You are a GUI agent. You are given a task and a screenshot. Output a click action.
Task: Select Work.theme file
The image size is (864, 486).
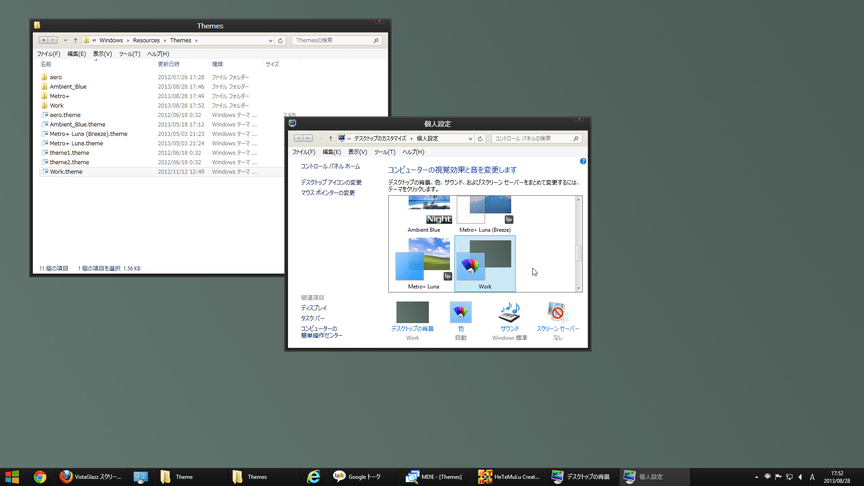(66, 171)
